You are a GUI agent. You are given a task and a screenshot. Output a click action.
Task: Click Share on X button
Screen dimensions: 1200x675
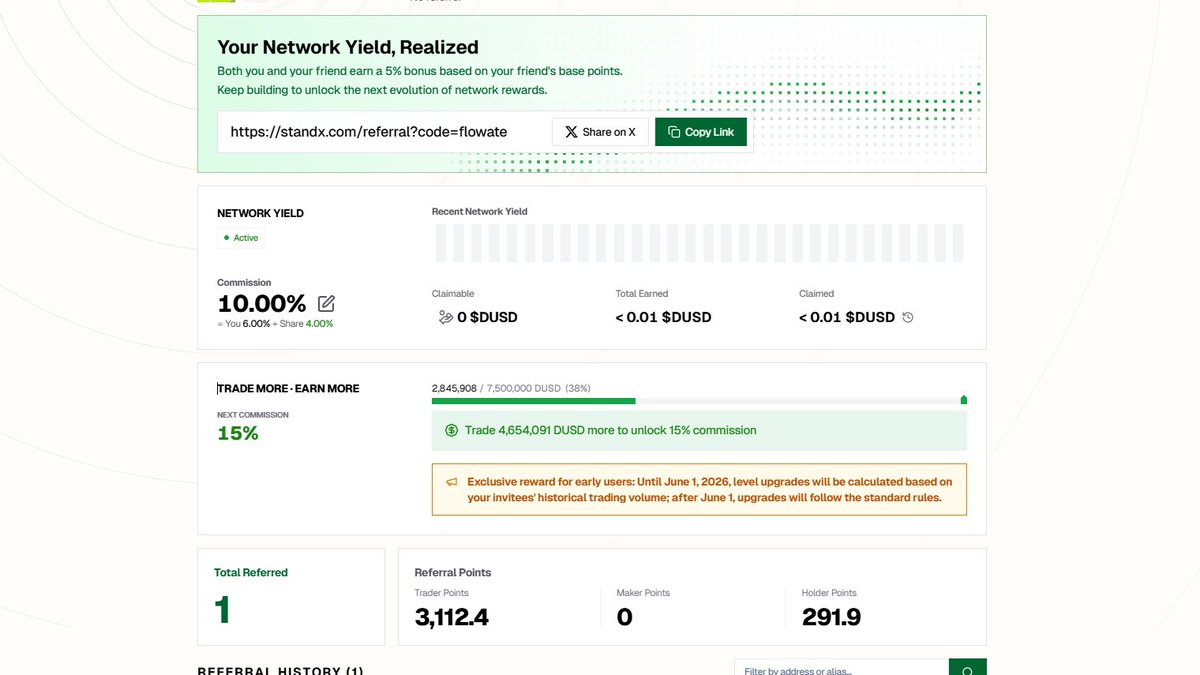[600, 132]
